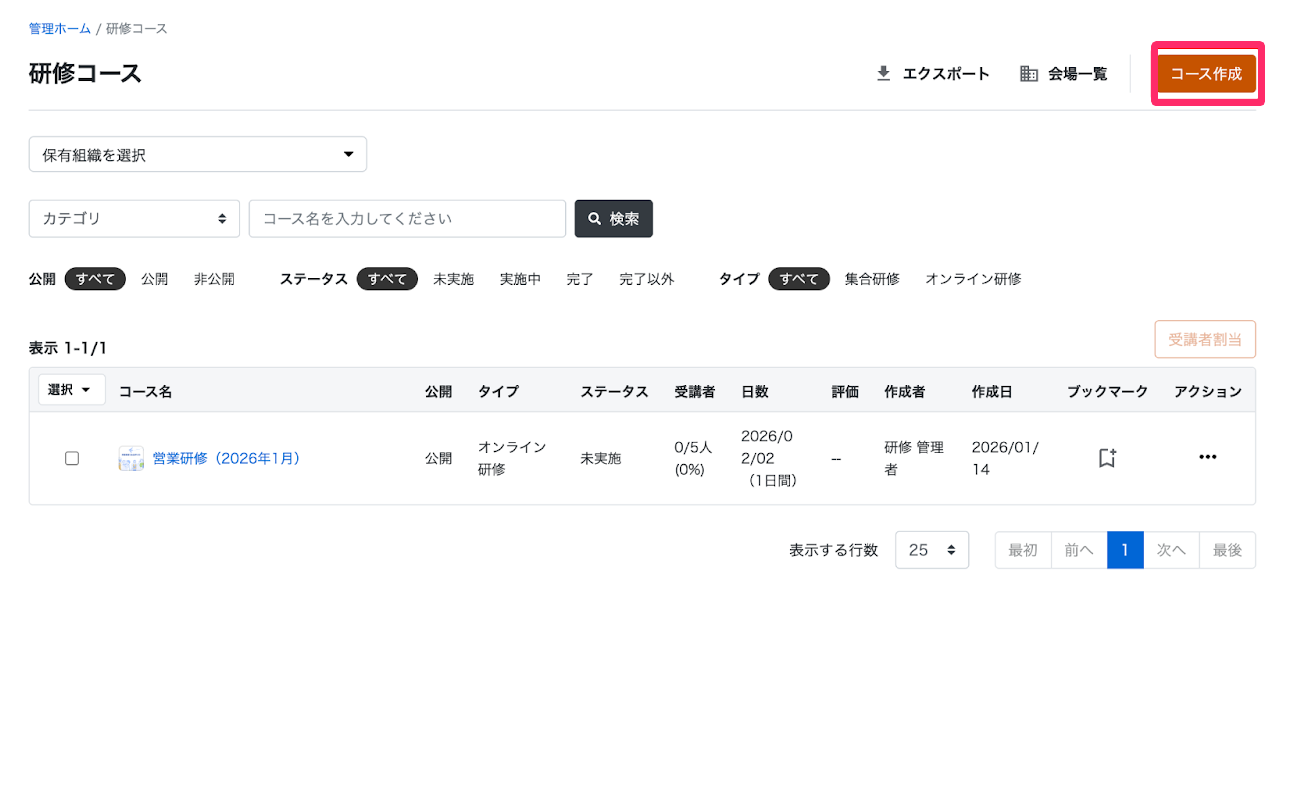Viewport: 1290px width, 810px height.
Task: Filter by 公開 courses only
Action: (x=154, y=279)
